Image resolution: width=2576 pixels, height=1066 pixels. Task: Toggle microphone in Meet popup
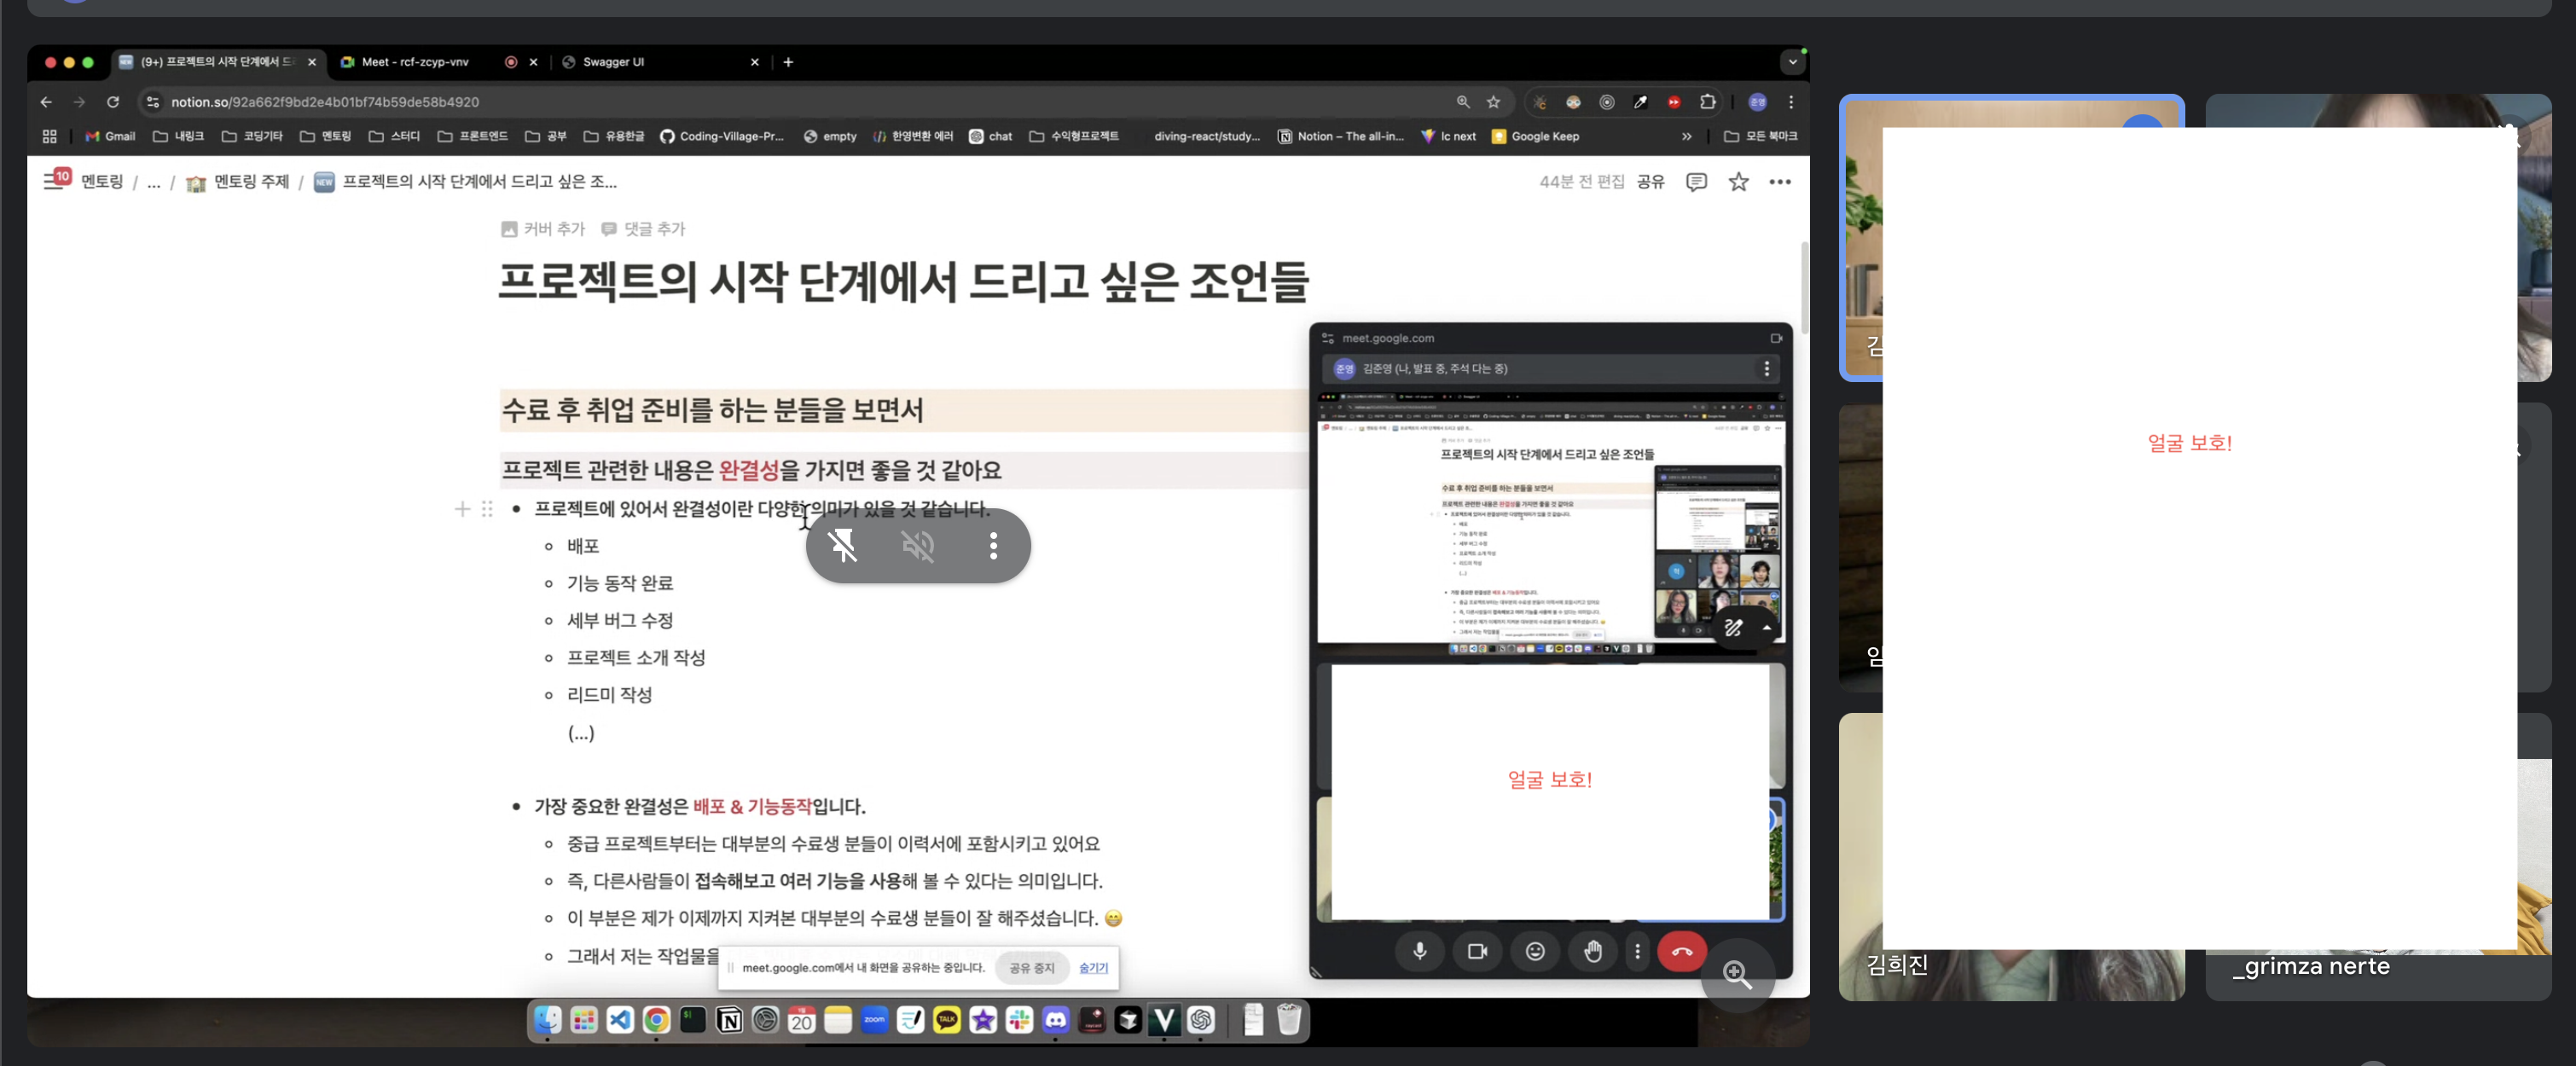[1419, 951]
